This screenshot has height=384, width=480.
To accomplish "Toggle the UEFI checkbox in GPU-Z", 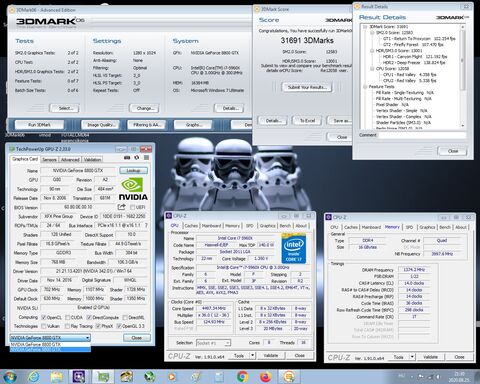I will click(x=132, y=207).
